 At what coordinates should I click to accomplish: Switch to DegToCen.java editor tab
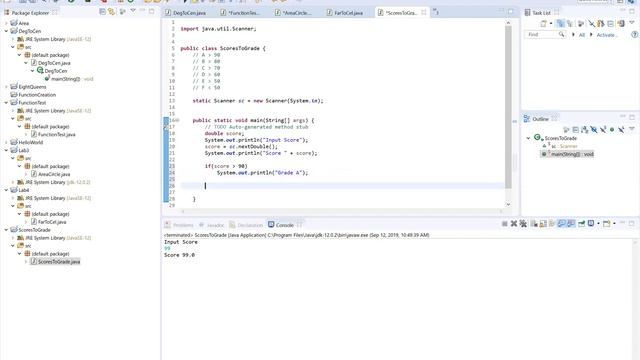189,13
